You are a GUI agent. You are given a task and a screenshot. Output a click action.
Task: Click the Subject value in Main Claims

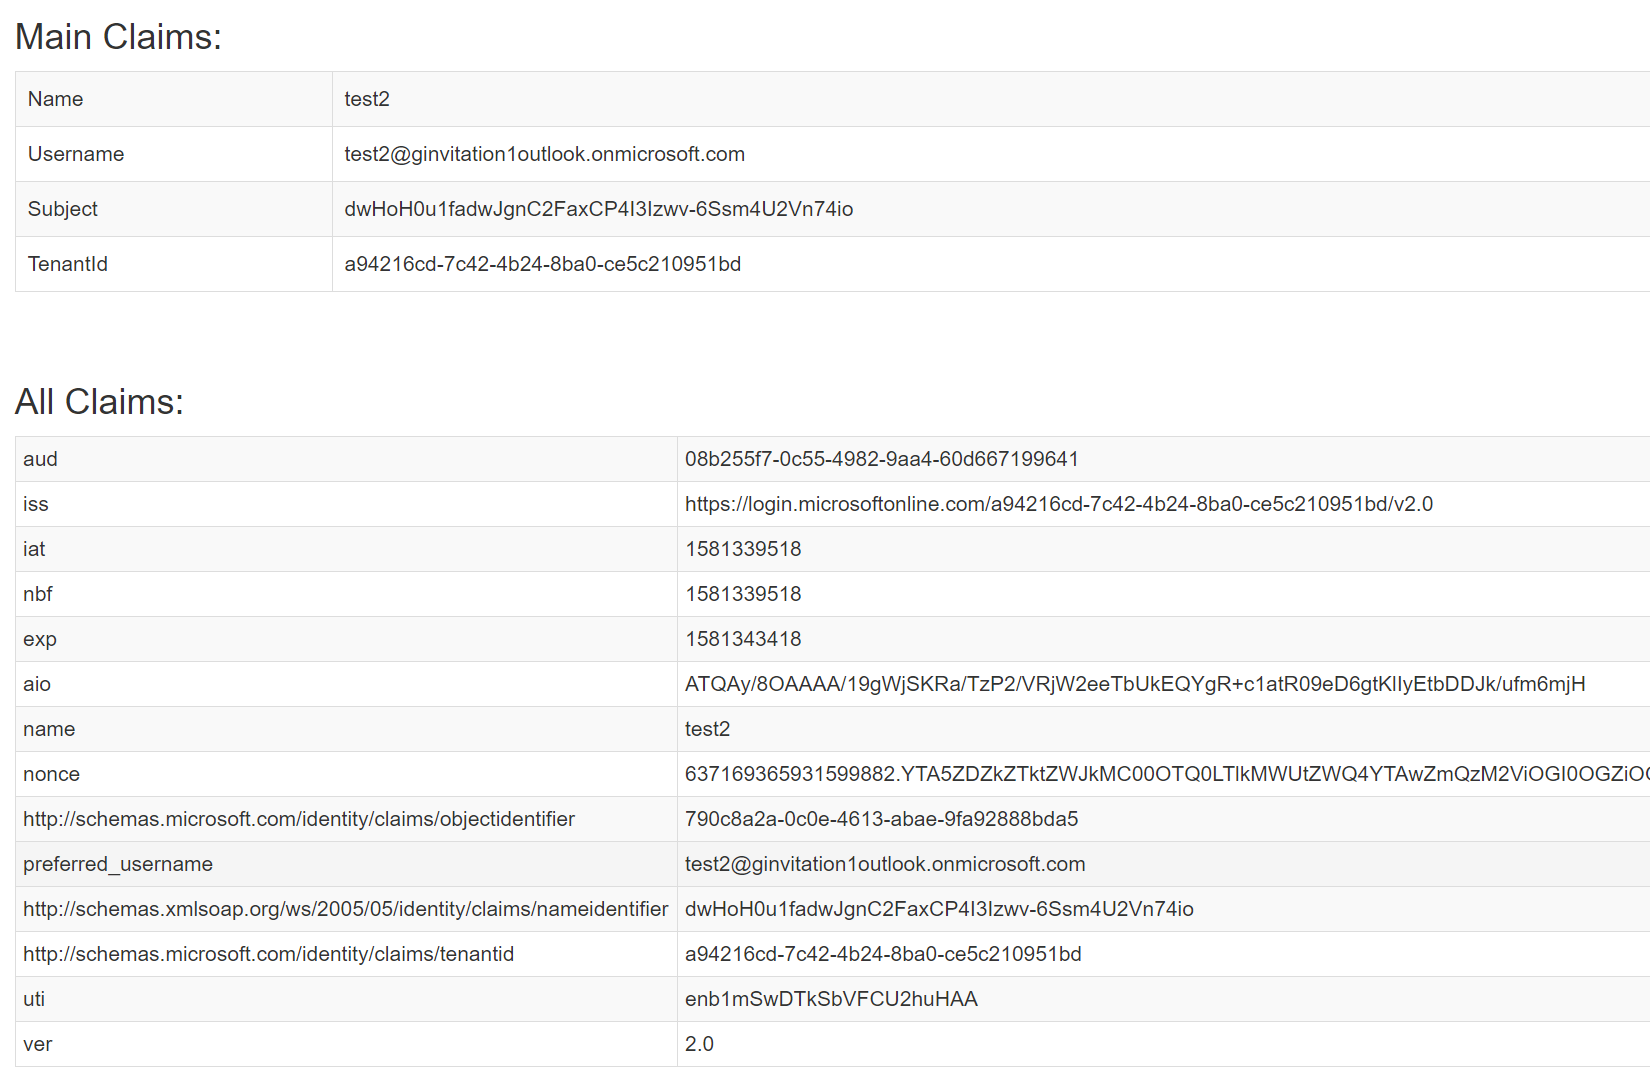[x=598, y=209]
